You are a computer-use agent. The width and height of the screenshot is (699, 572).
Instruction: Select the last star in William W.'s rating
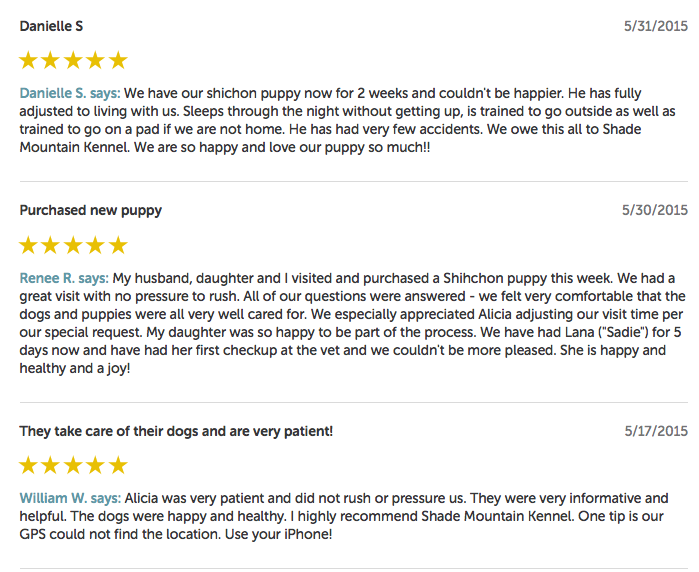click(x=118, y=465)
